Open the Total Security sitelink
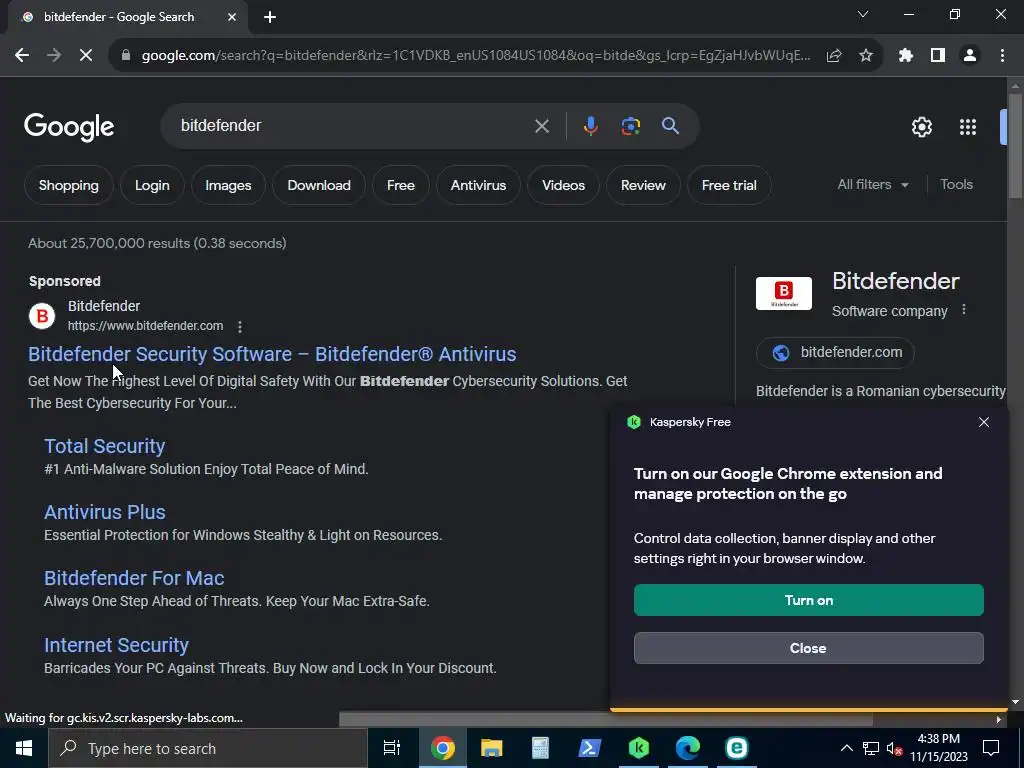1024x768 pixels. click(x=104, y=446)
